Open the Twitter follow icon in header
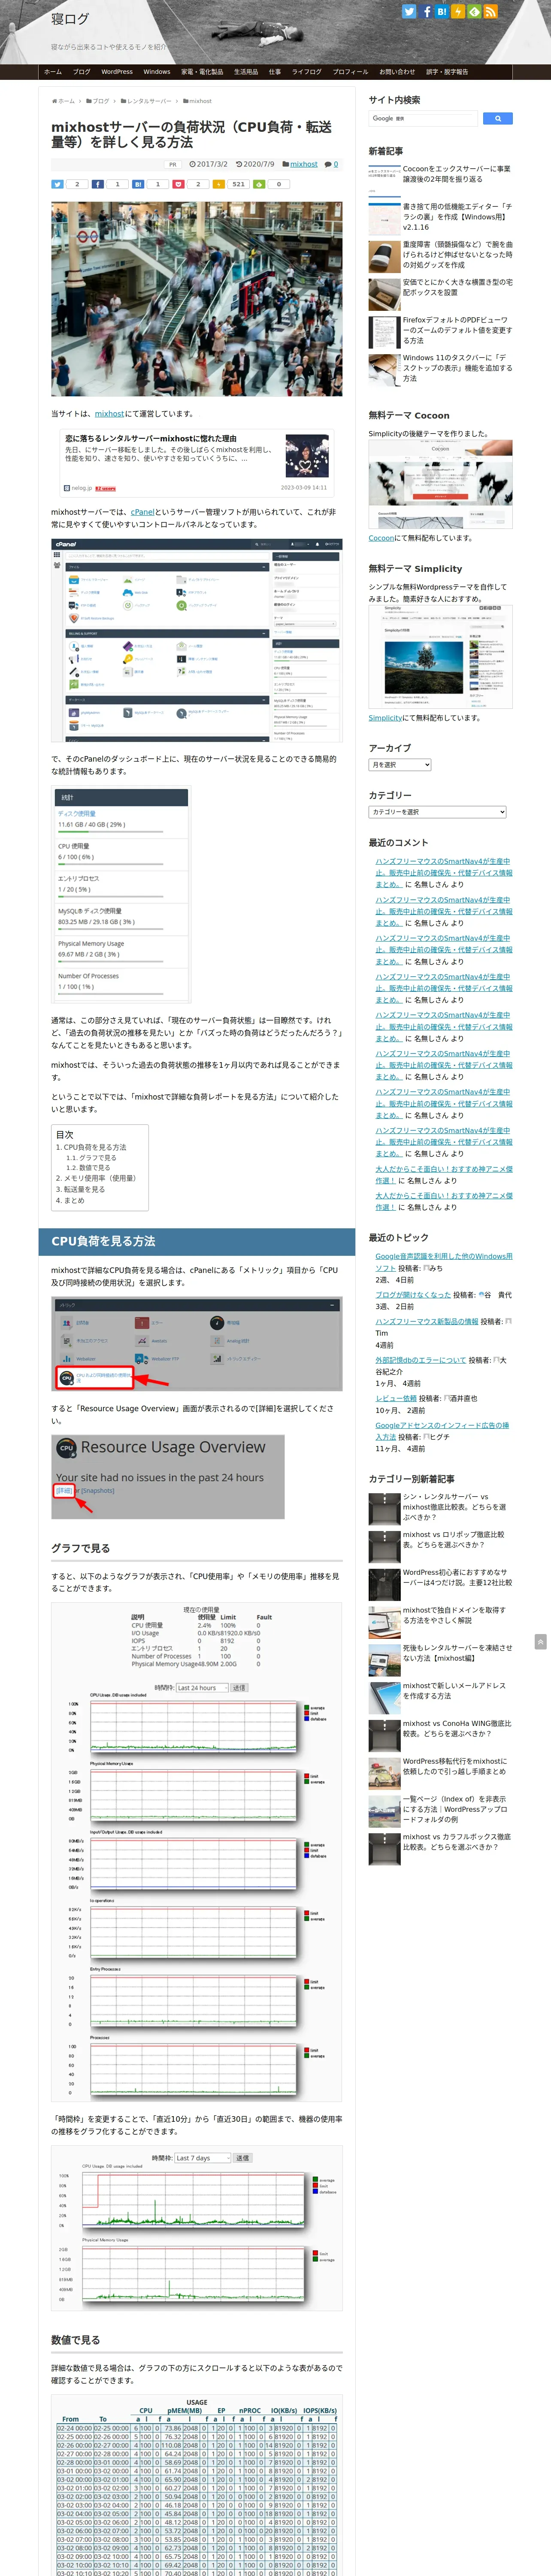Viewport: 551px width, 2576px height. pos(409,12)
